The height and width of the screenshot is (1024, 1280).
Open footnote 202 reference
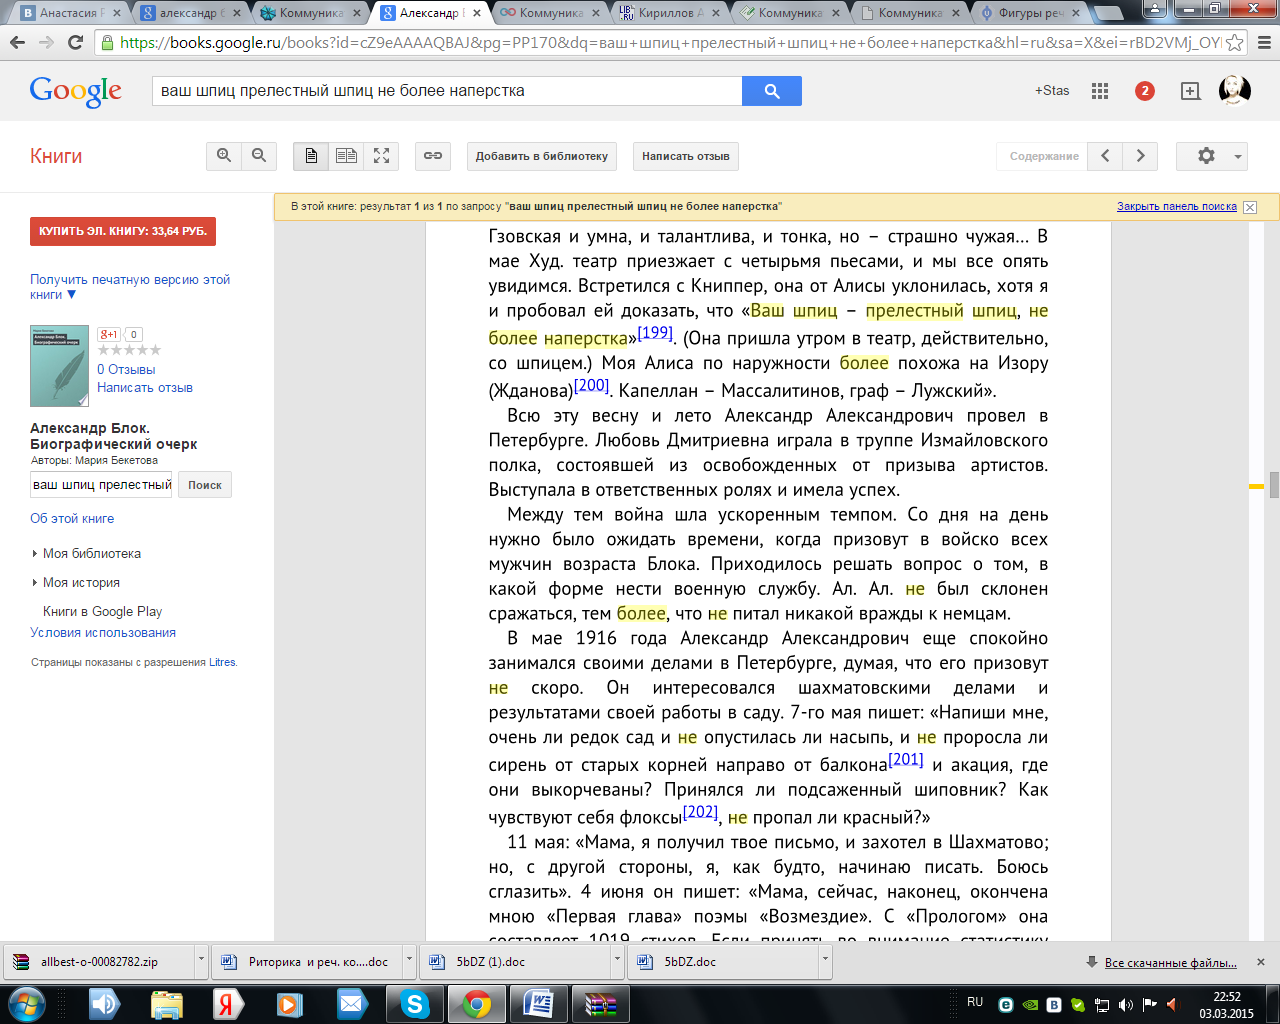(x=701, y=811)
